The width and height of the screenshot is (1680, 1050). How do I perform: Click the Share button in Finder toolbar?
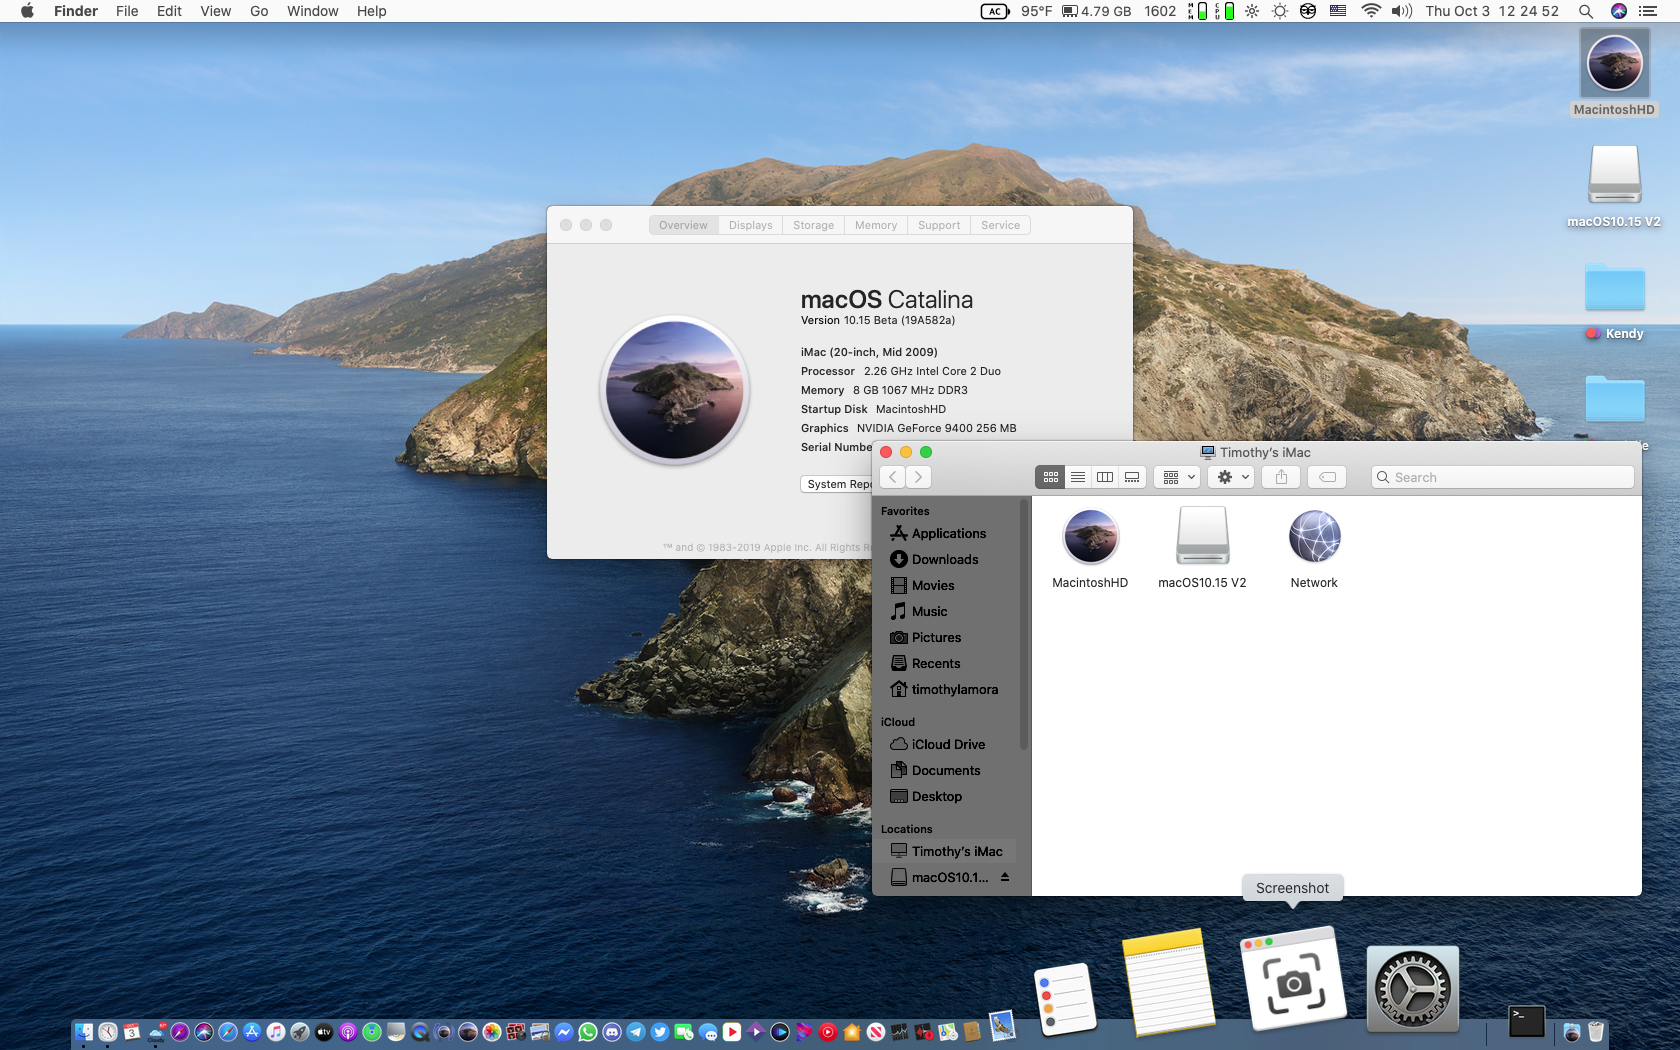coord(1281,478)
